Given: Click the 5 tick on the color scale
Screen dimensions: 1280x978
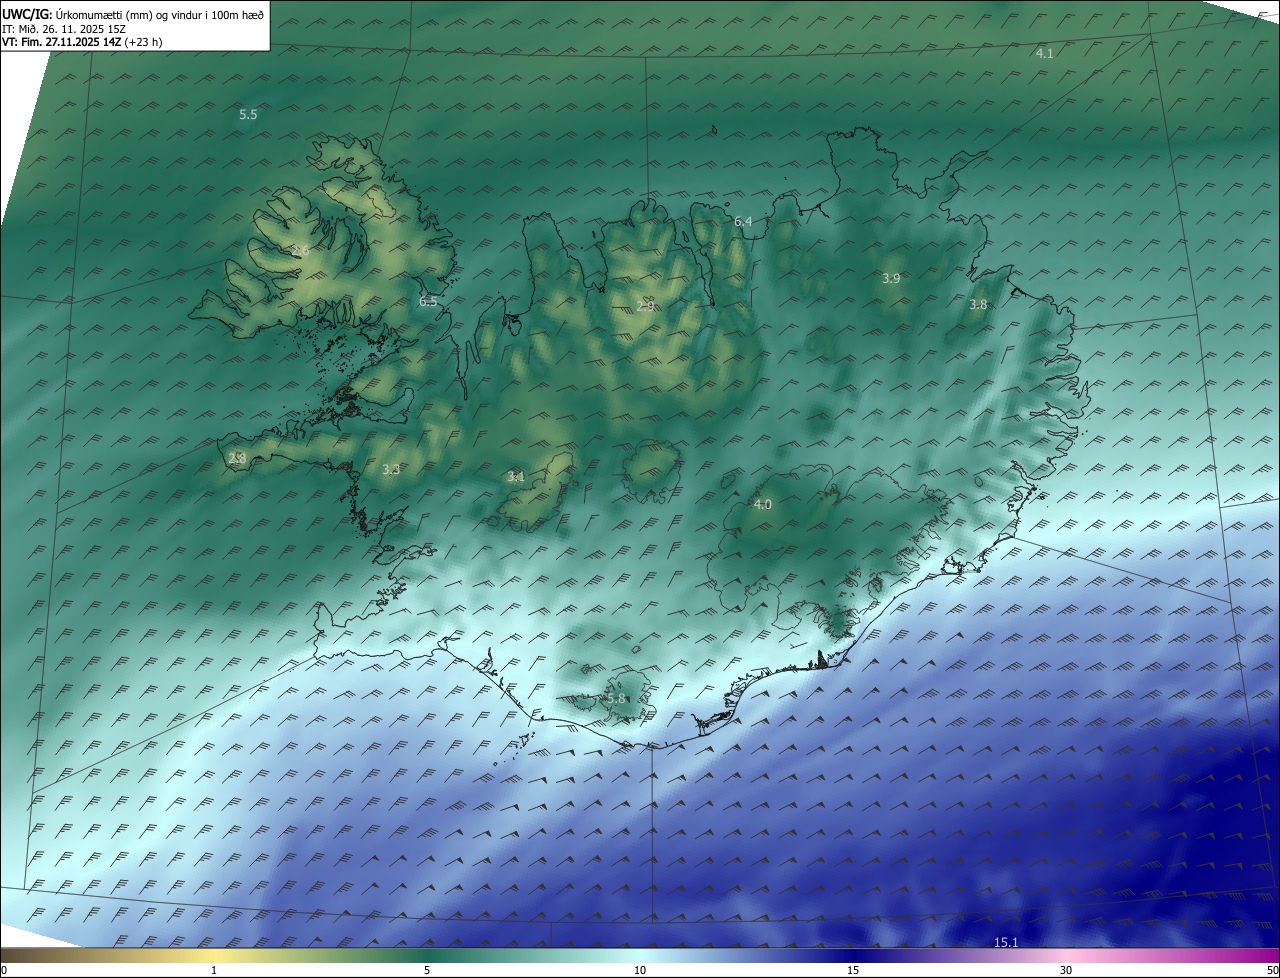Looking at the screenshot, I should (x=427, y=970).
